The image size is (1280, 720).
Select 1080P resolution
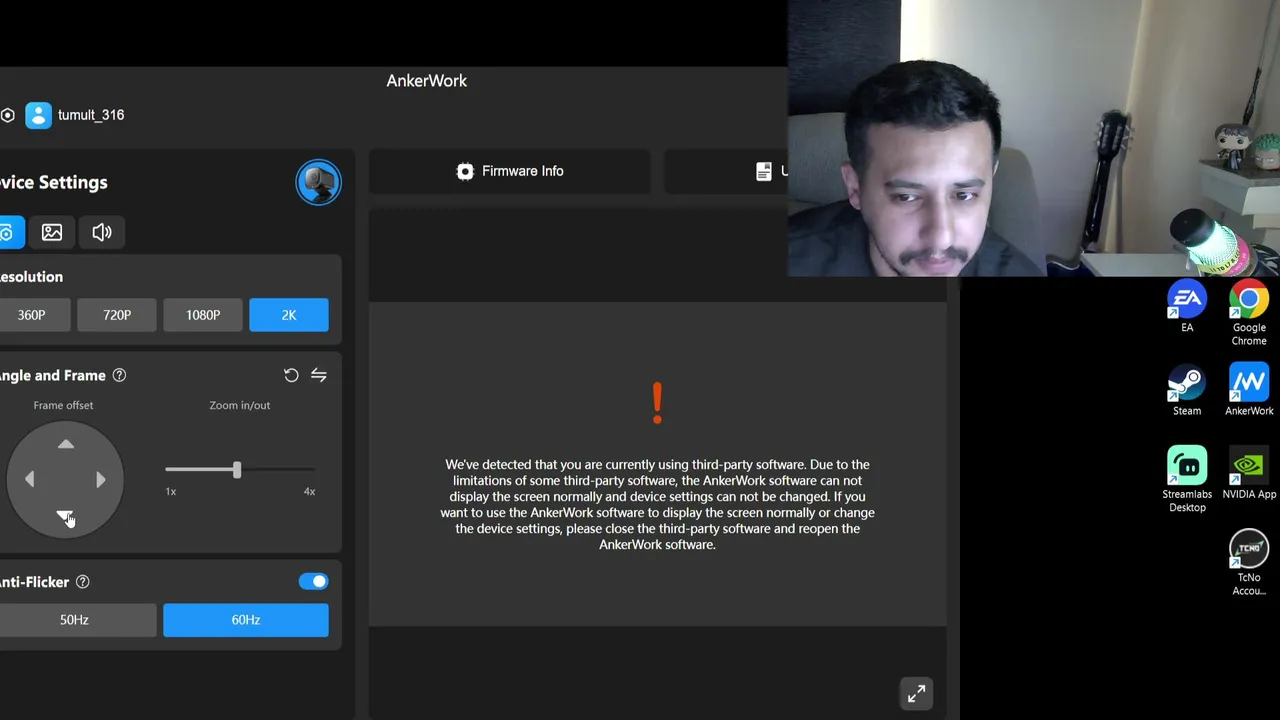(x=203, y=315)
